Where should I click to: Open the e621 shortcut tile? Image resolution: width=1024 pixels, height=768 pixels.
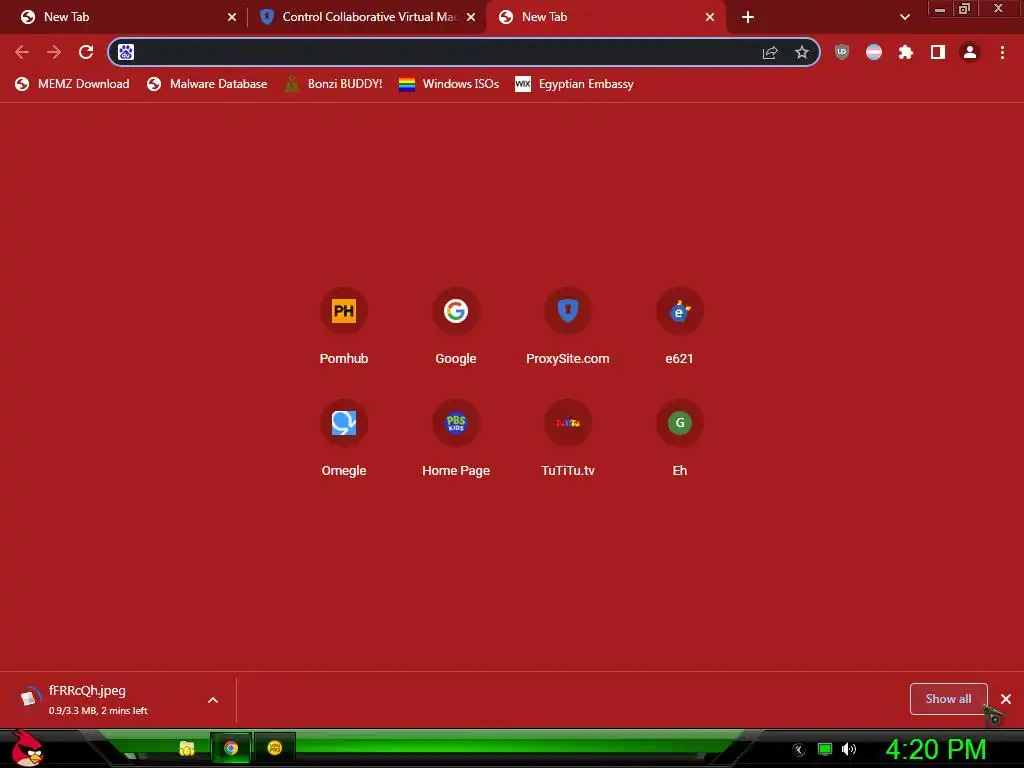pyautogui.click(x=679, y=327)
